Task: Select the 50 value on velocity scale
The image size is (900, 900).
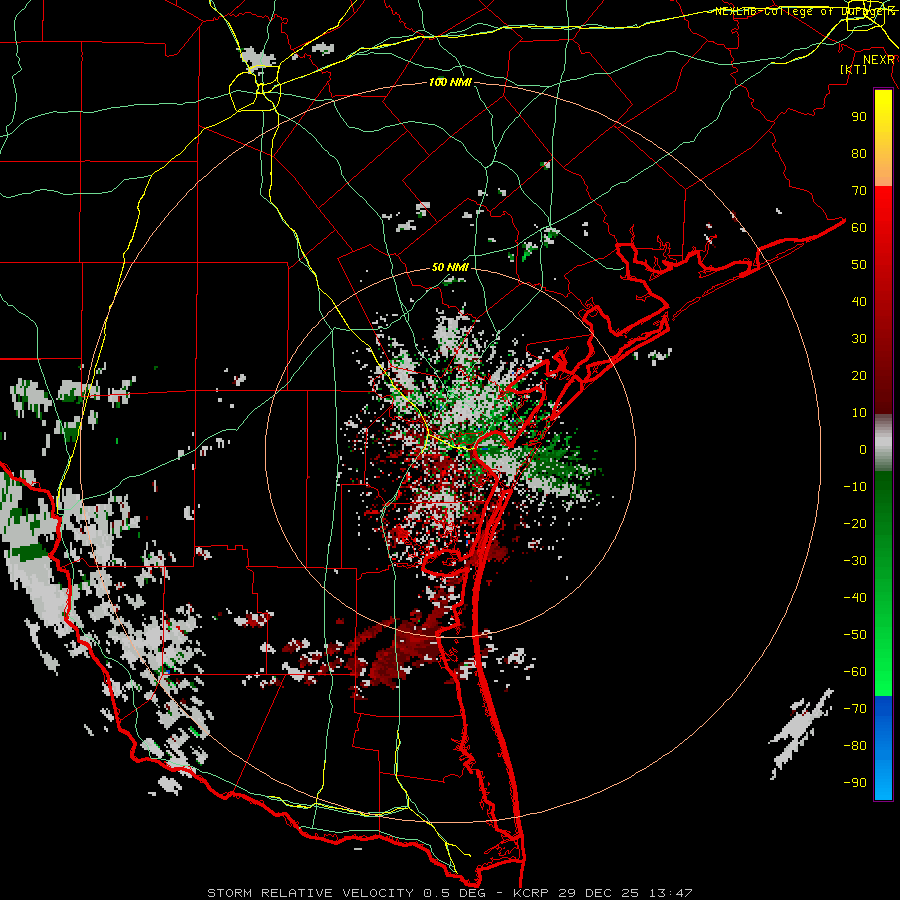Action: 859,265
